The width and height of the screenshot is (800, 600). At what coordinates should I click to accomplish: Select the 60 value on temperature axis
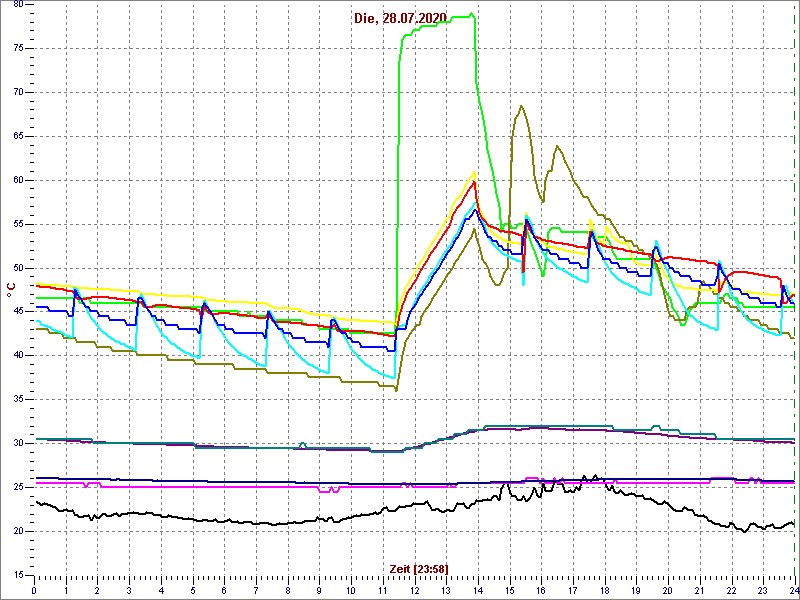tap(17, 180)
